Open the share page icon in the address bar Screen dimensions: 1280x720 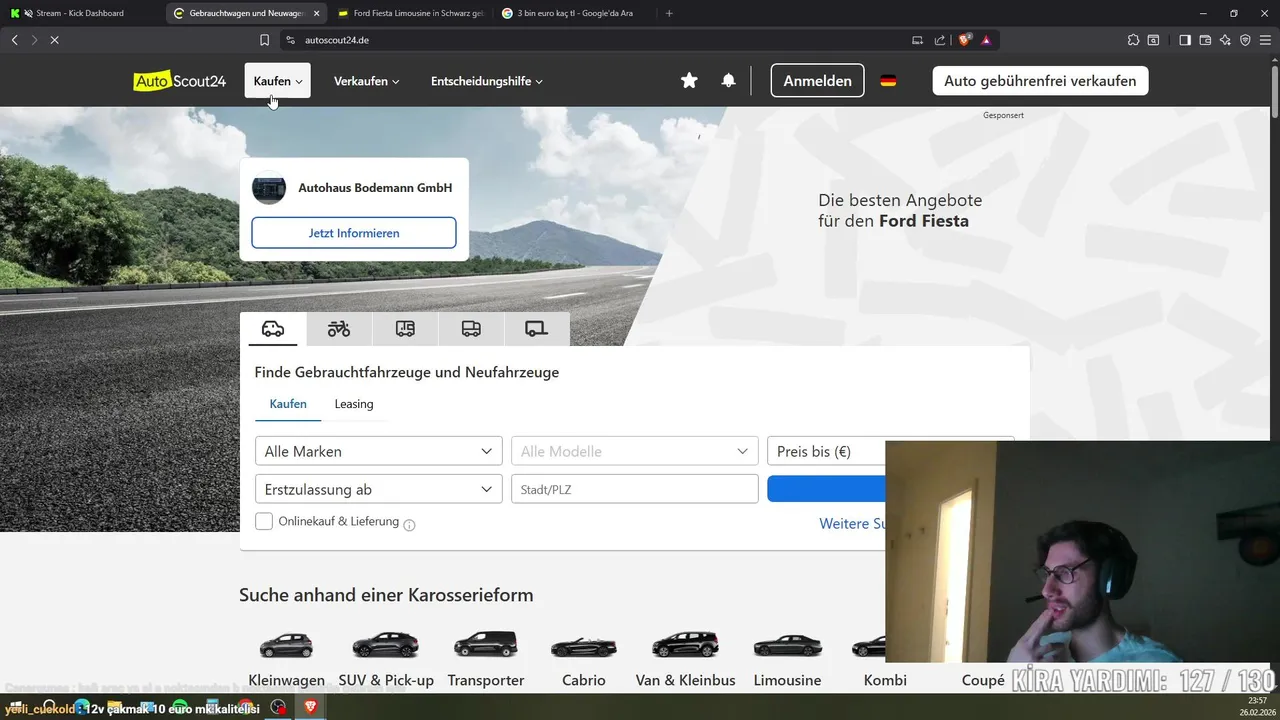point(940,40)
